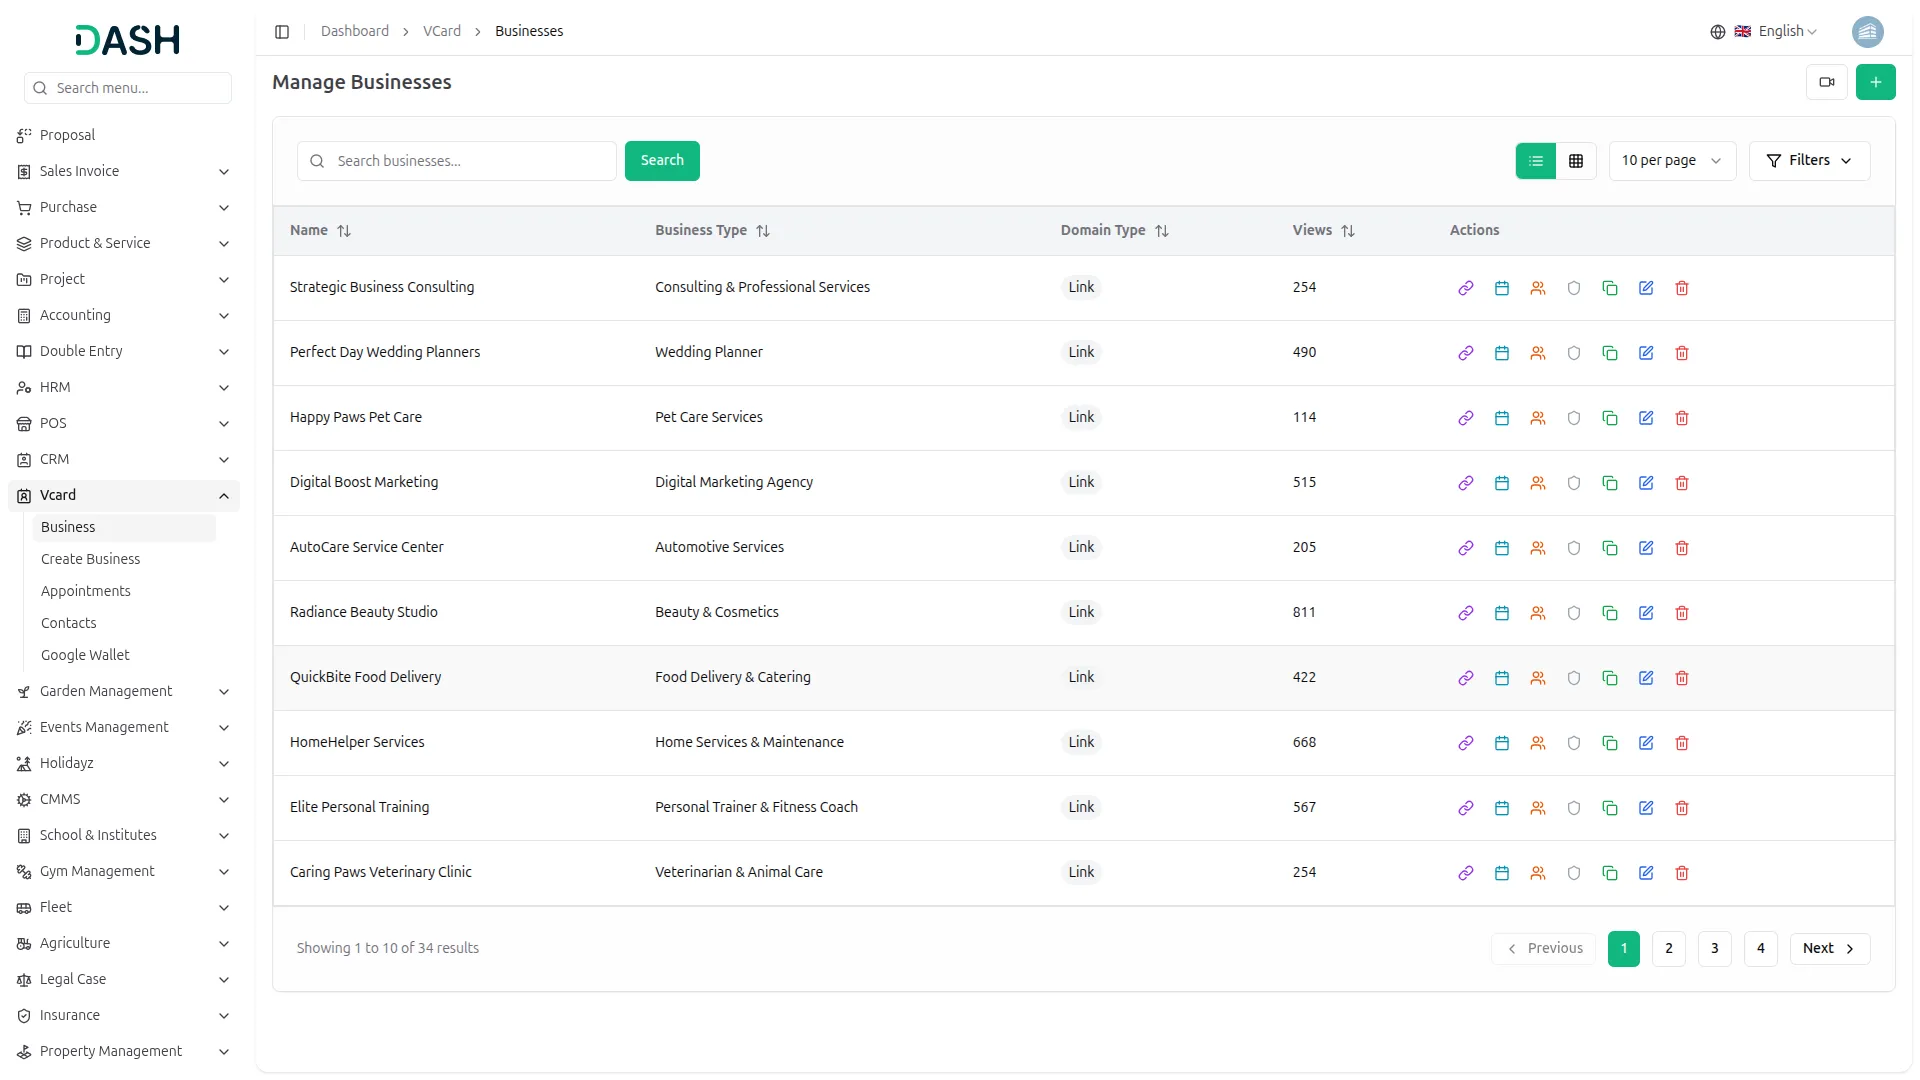The height and width of the screenshot is (1080, 1920).
Task: Open Dashboard breadcrumb link
Action: (x=355, y=32)
